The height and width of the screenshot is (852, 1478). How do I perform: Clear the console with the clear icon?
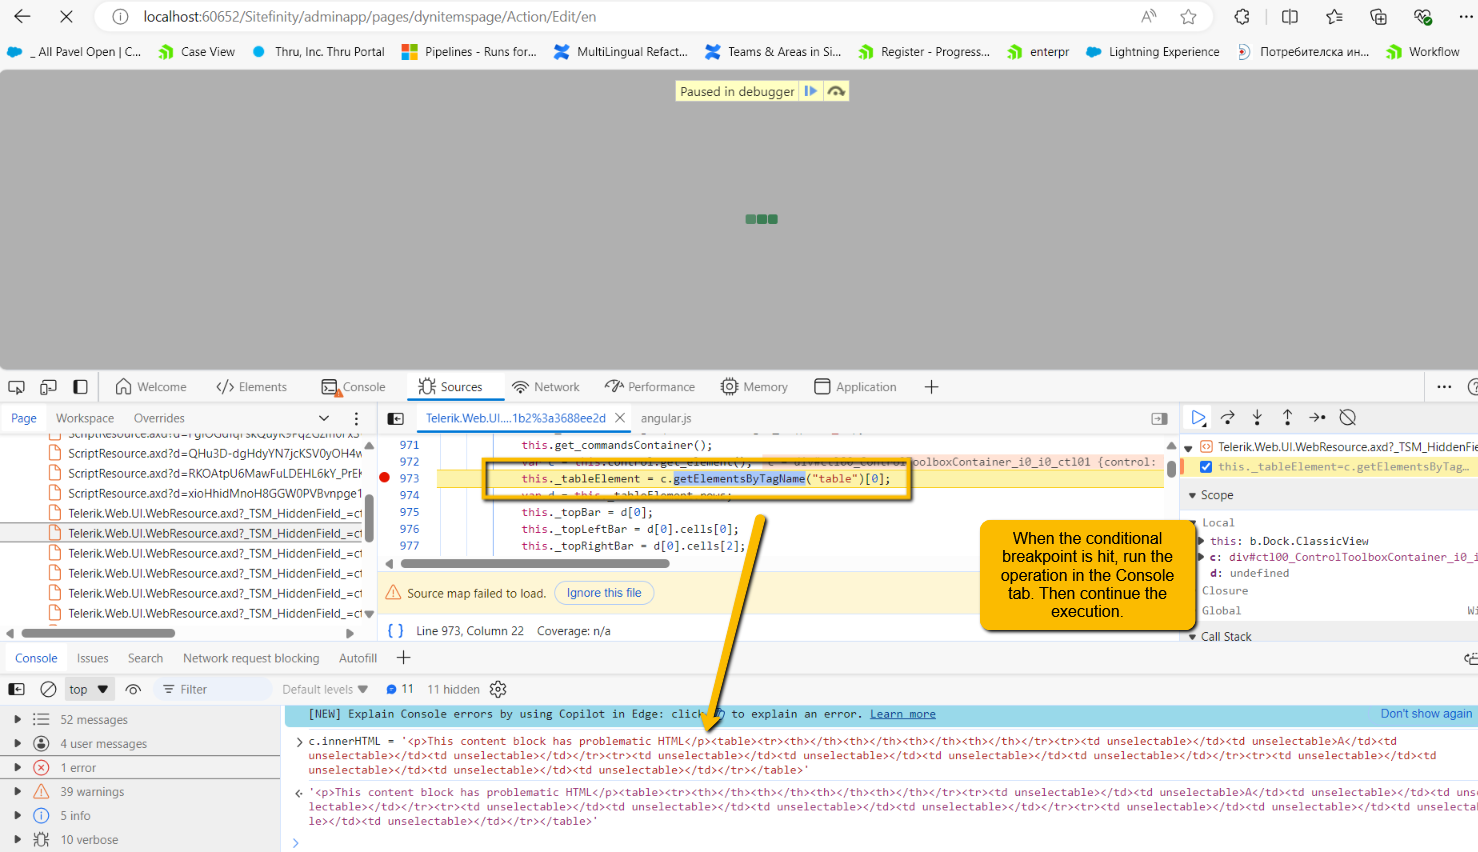[48, 689]
